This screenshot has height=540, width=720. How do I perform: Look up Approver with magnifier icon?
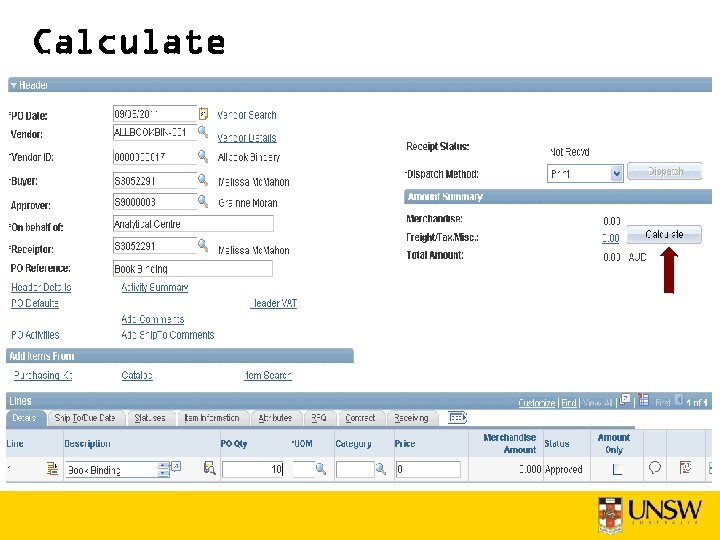coord(202,201)
